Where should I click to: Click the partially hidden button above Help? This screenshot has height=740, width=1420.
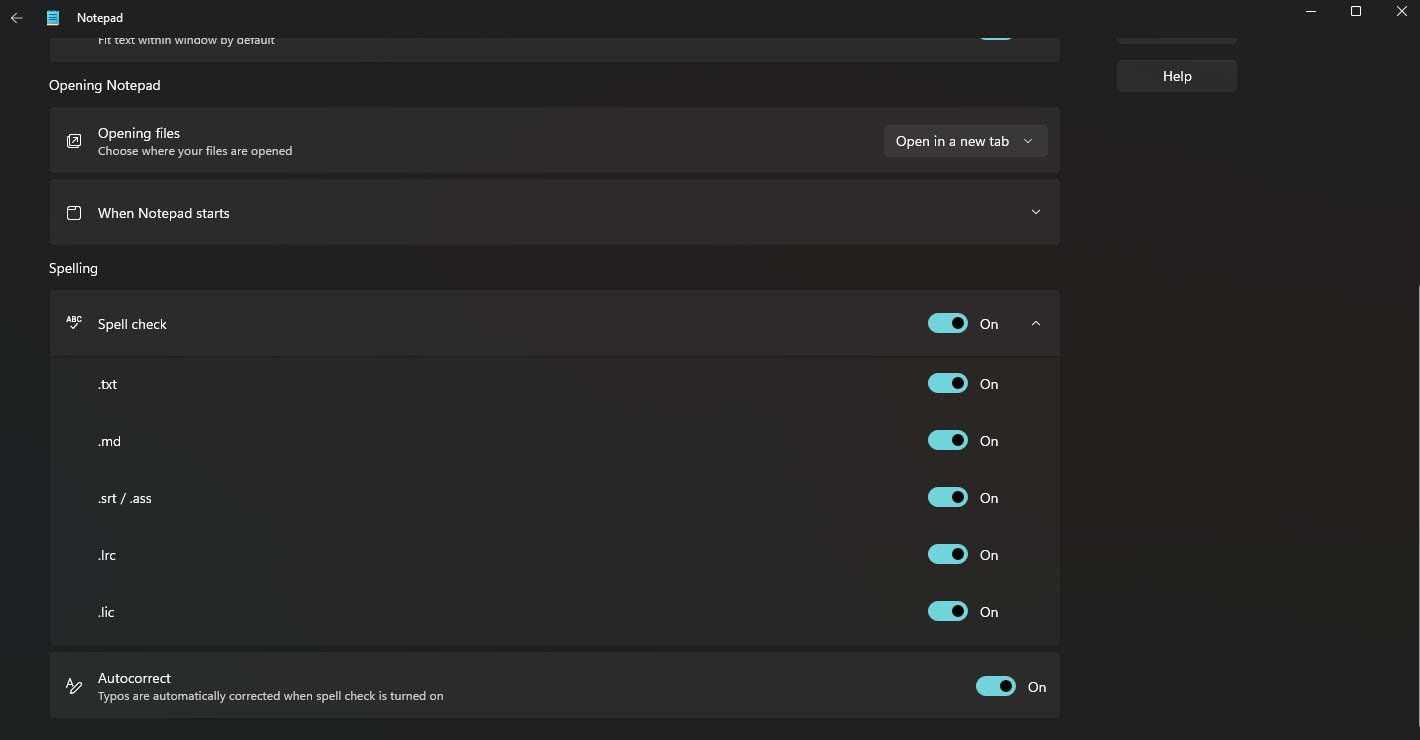(1176, 40)
